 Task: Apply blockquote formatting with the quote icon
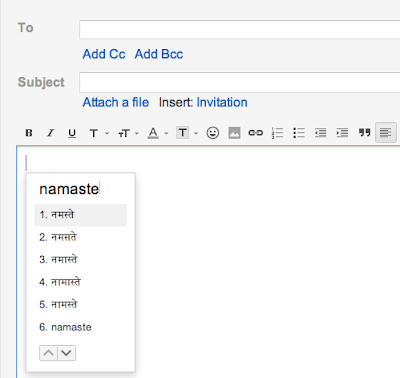click(x=364, y=133)
